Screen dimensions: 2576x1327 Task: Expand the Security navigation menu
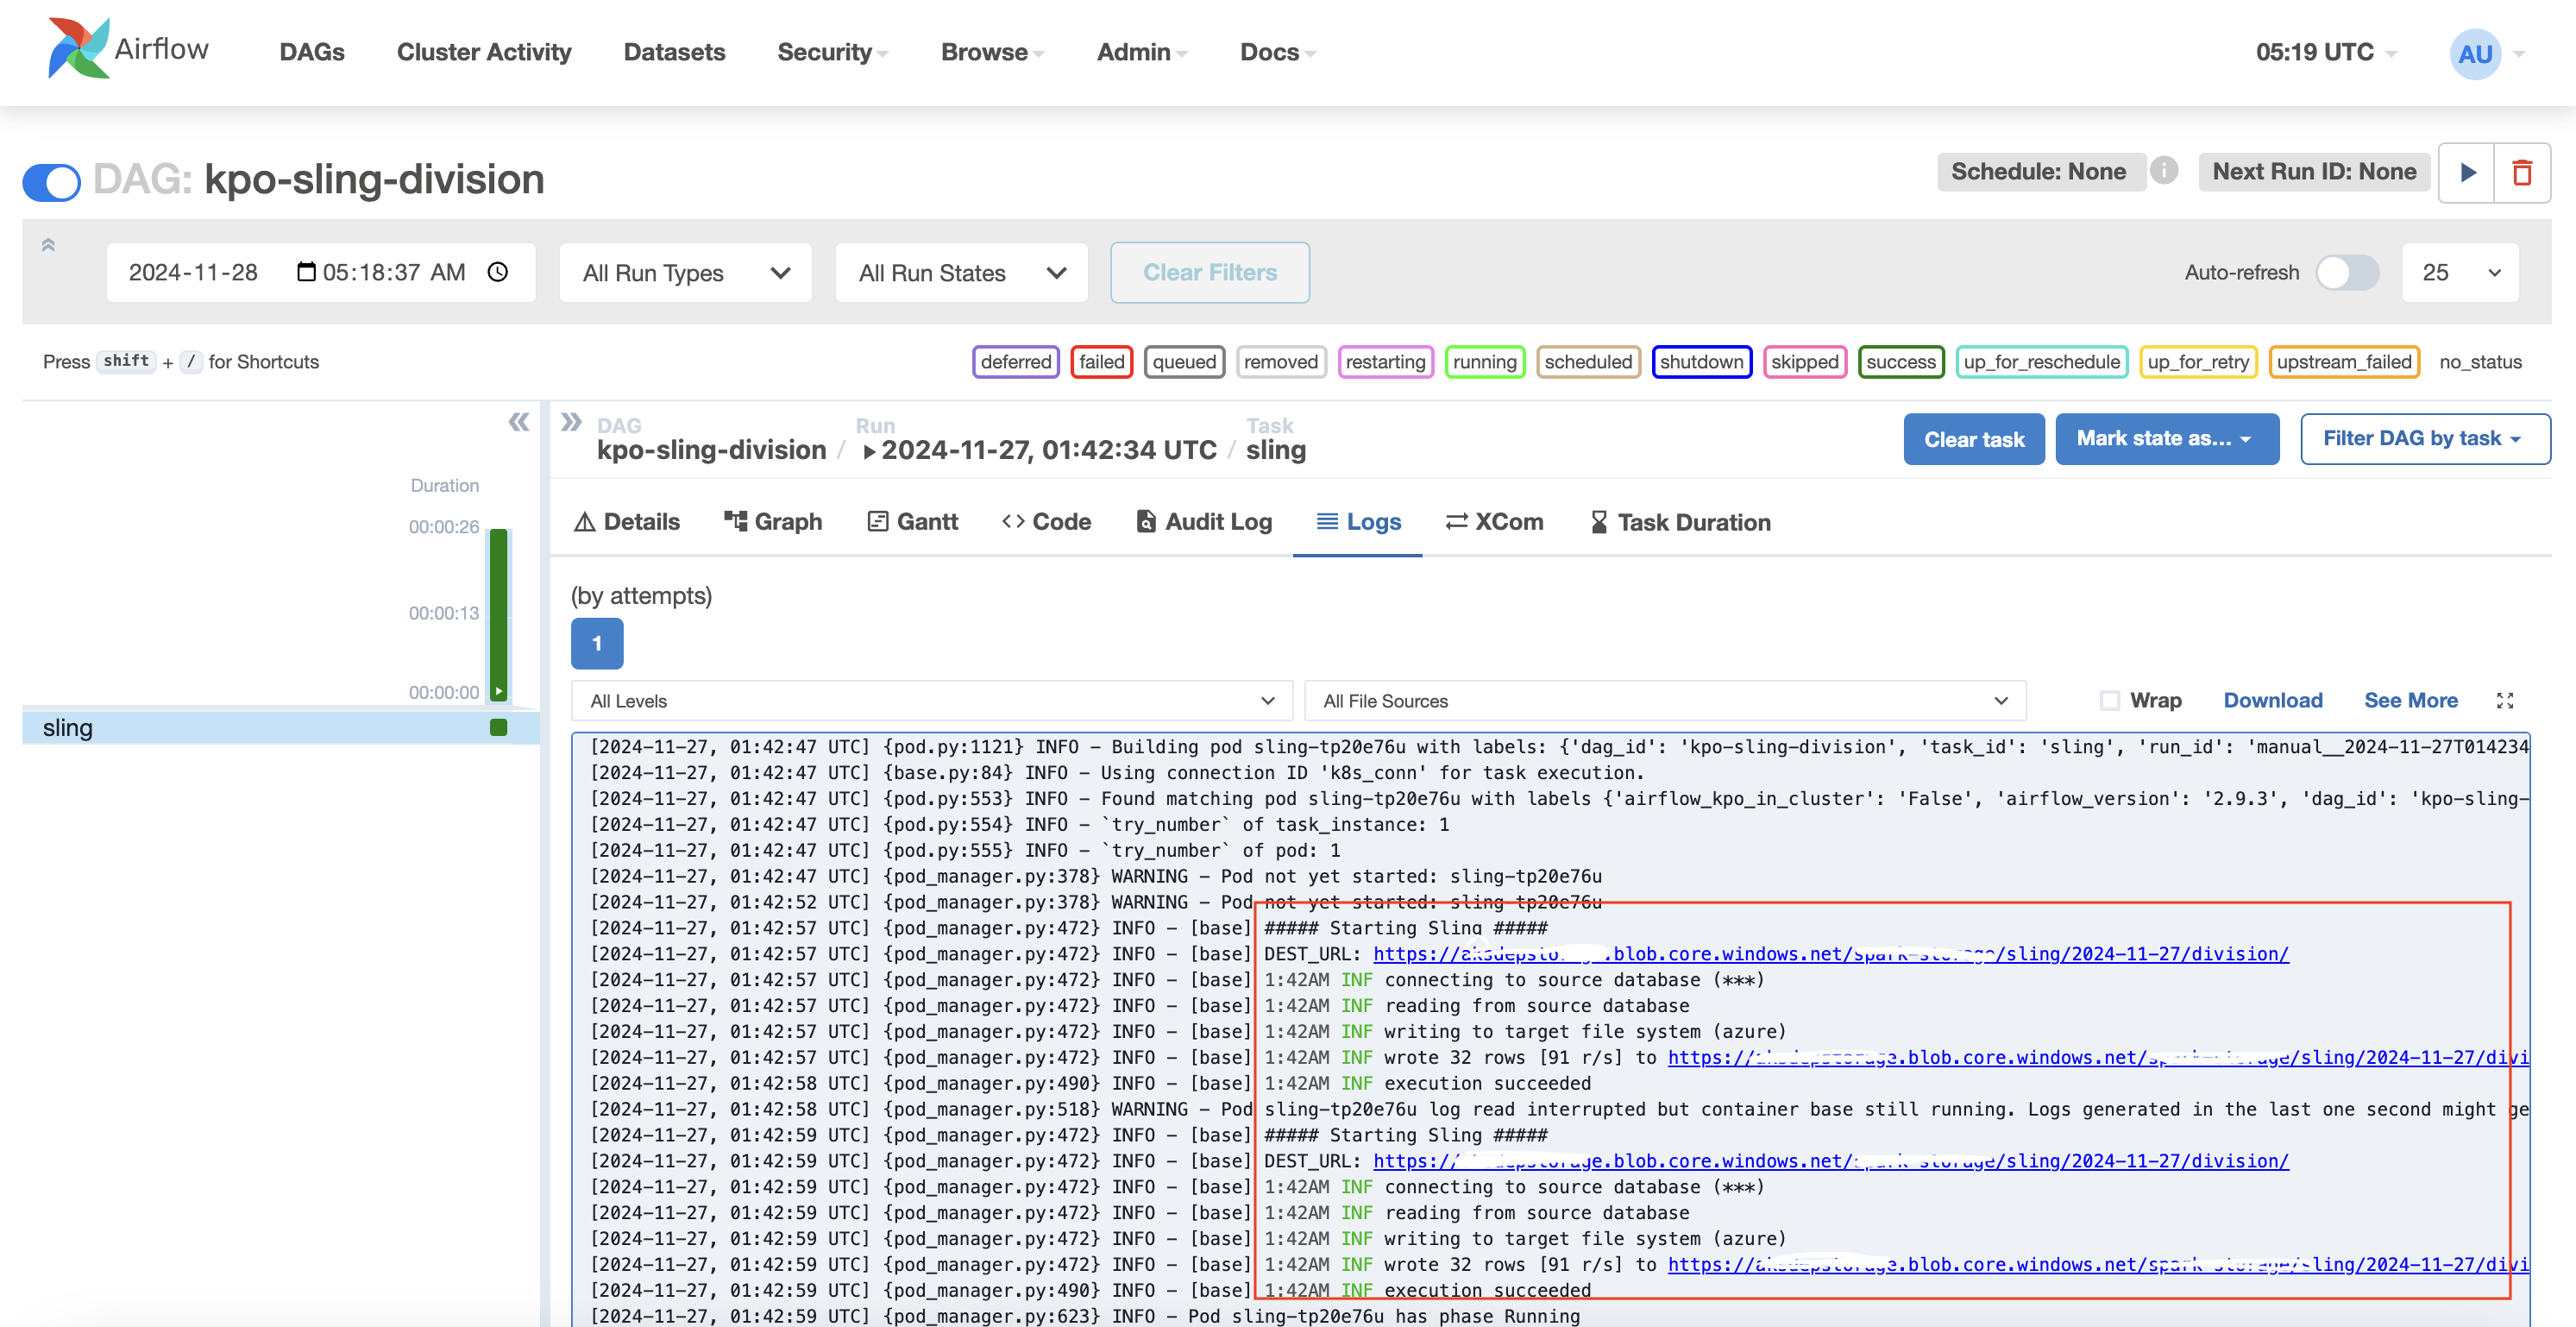click(x=832, y=52)
